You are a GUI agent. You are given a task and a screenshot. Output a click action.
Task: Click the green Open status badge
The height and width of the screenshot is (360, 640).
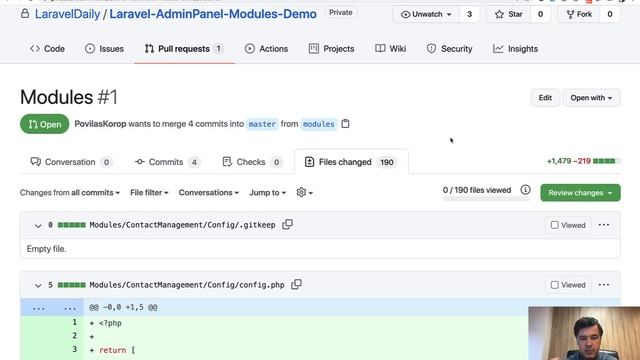[44, 124]
